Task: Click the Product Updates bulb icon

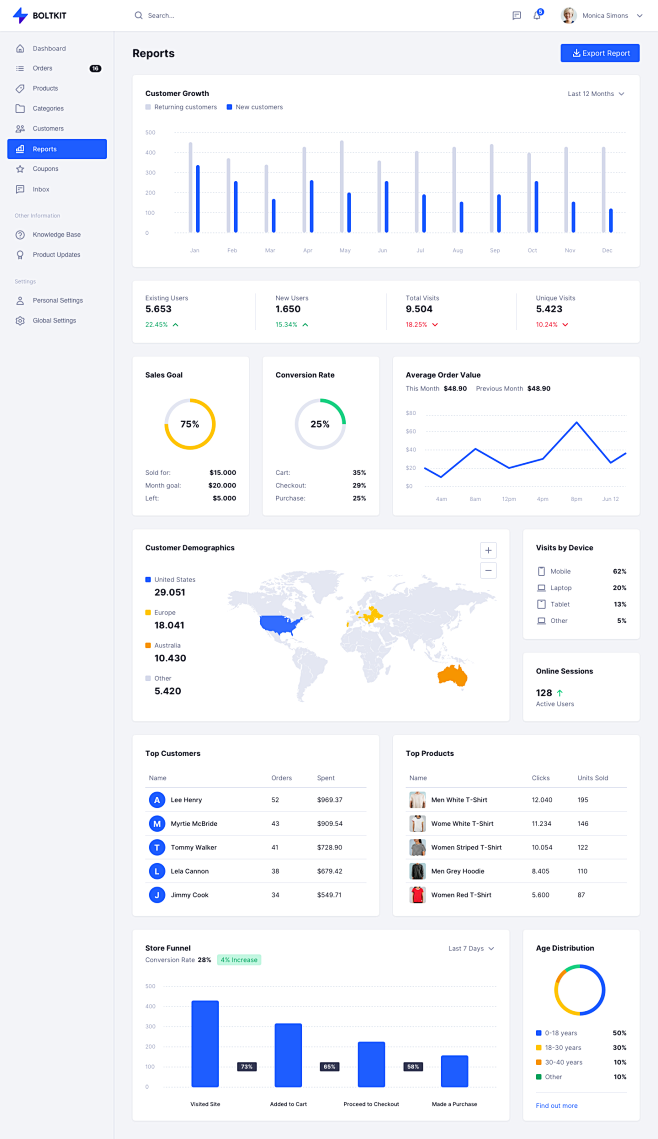Action: pyautogui.click(x=20, y=255)
